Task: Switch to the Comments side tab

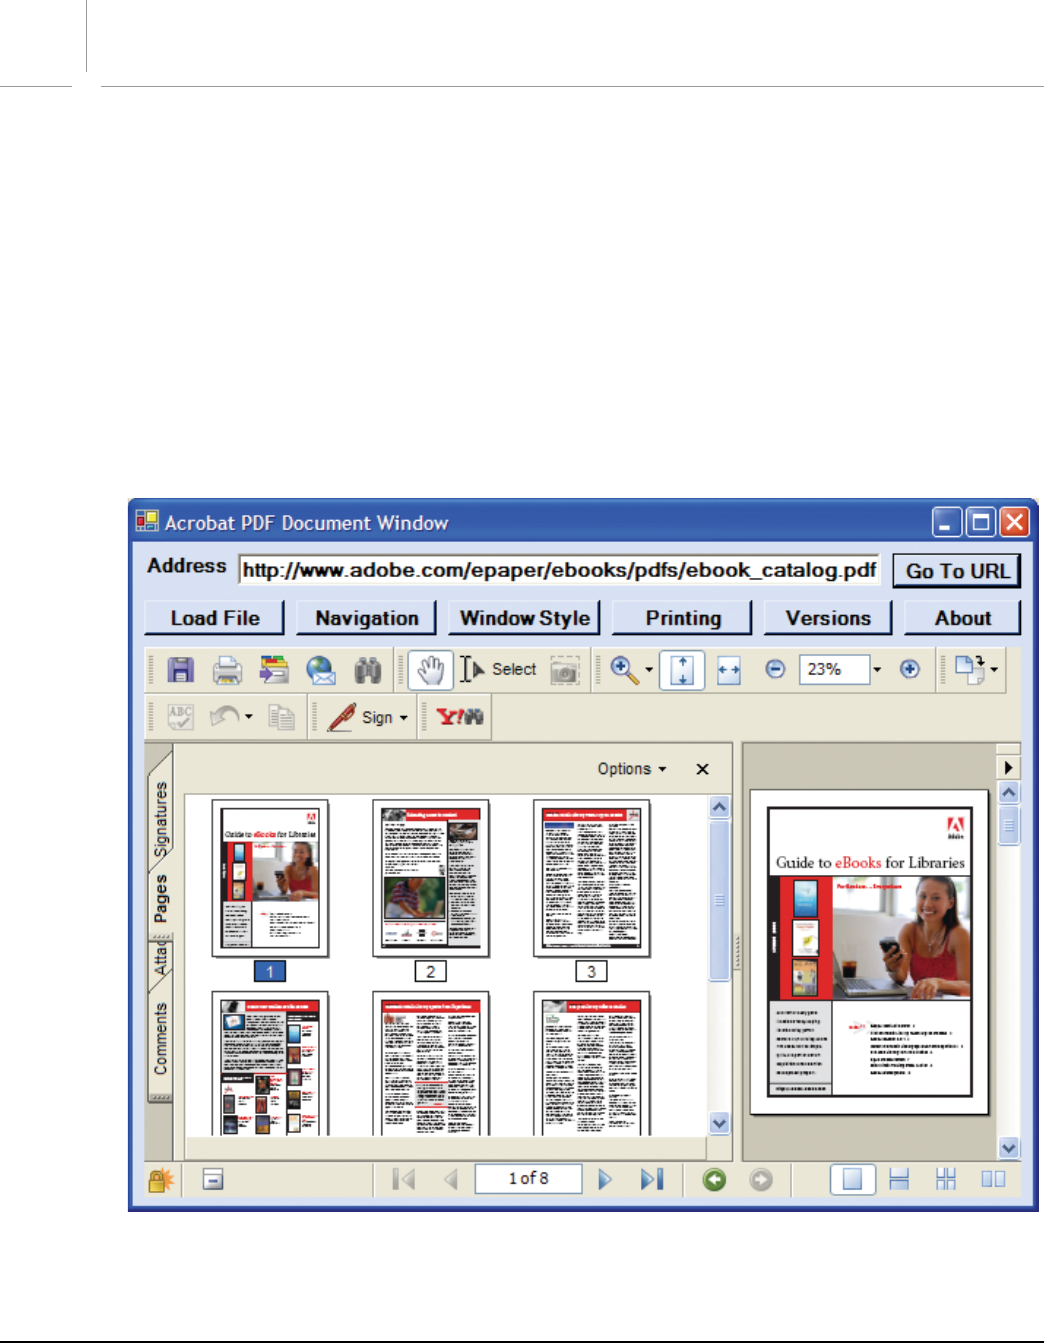Action: tap(160, 1038)
